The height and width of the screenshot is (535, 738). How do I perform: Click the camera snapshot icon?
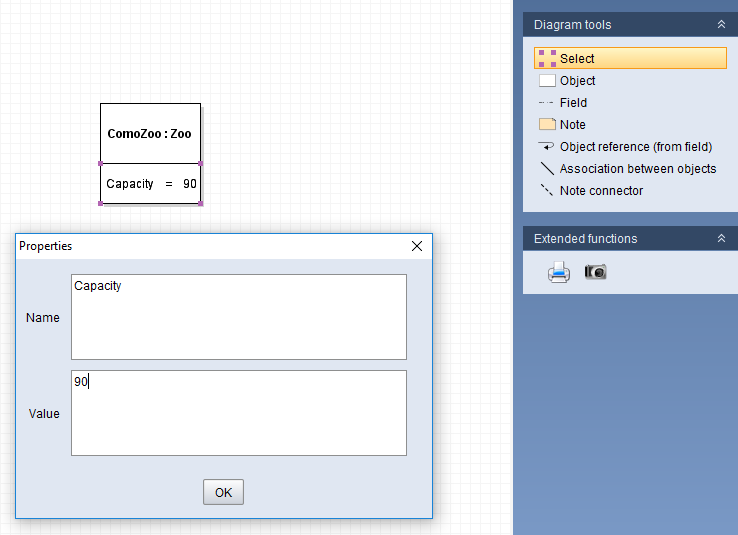click(x=595, y=272)
